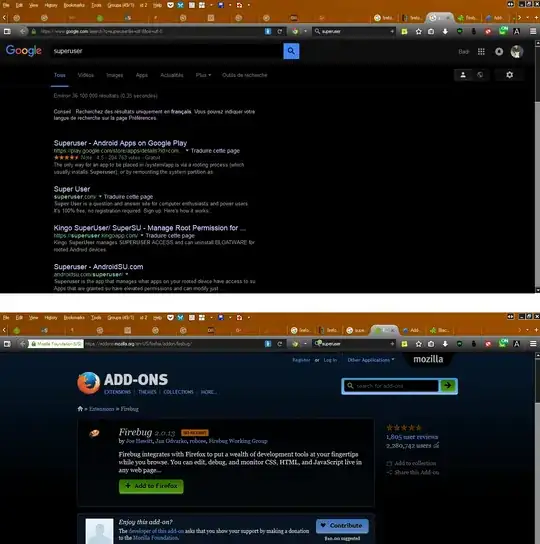Open Superuser - Android Apps on Google Play result
The height and width of the screenshot is (544, 540).
120,143
